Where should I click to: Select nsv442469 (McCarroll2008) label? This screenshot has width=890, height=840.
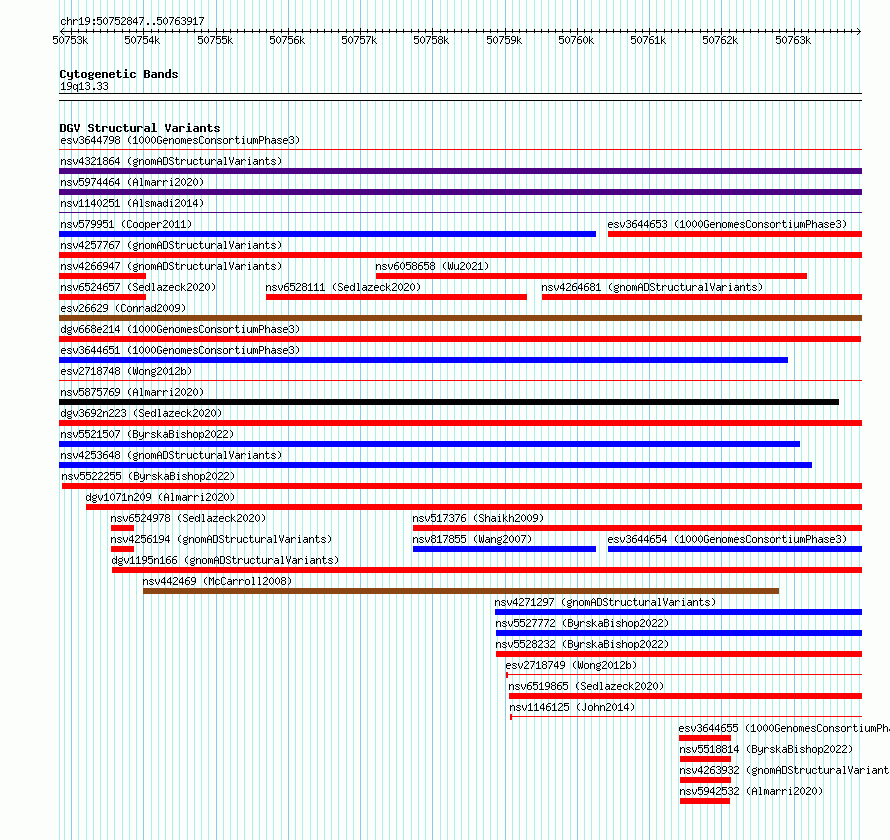tap(217, 581)
